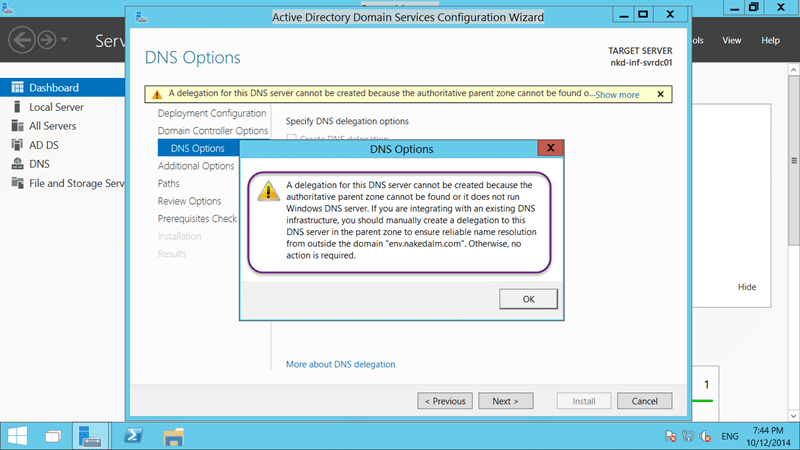This screenshot has width=800, height=450.
Task: Click the Dashboard grid icon
Action: pos(17,87)
